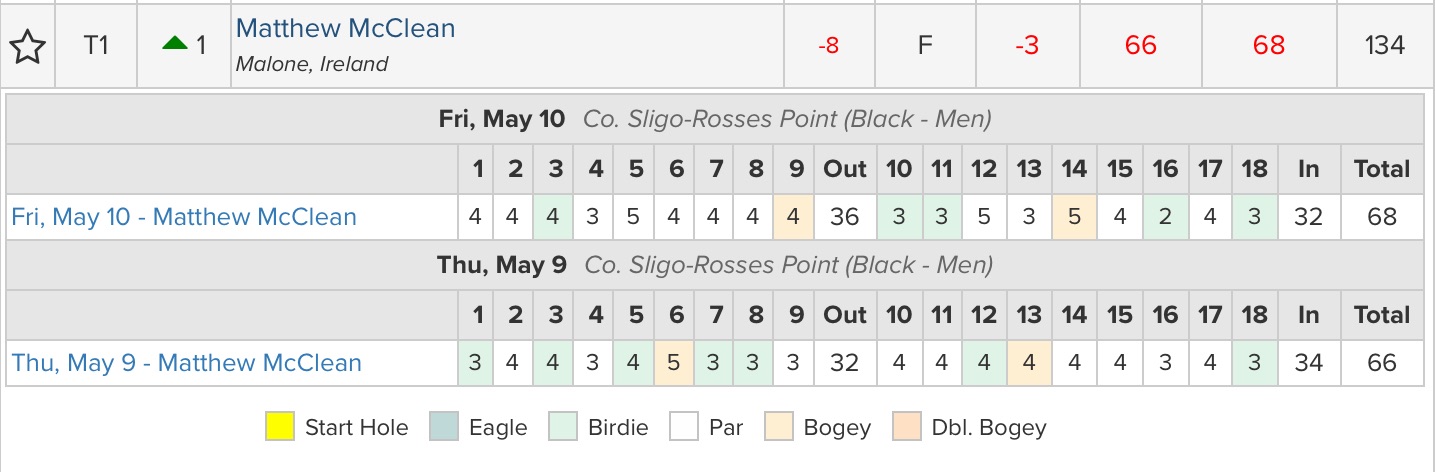1435x472 pixels.
Task: Click the red 66 round score
Action: click(x=1140, y=46)
